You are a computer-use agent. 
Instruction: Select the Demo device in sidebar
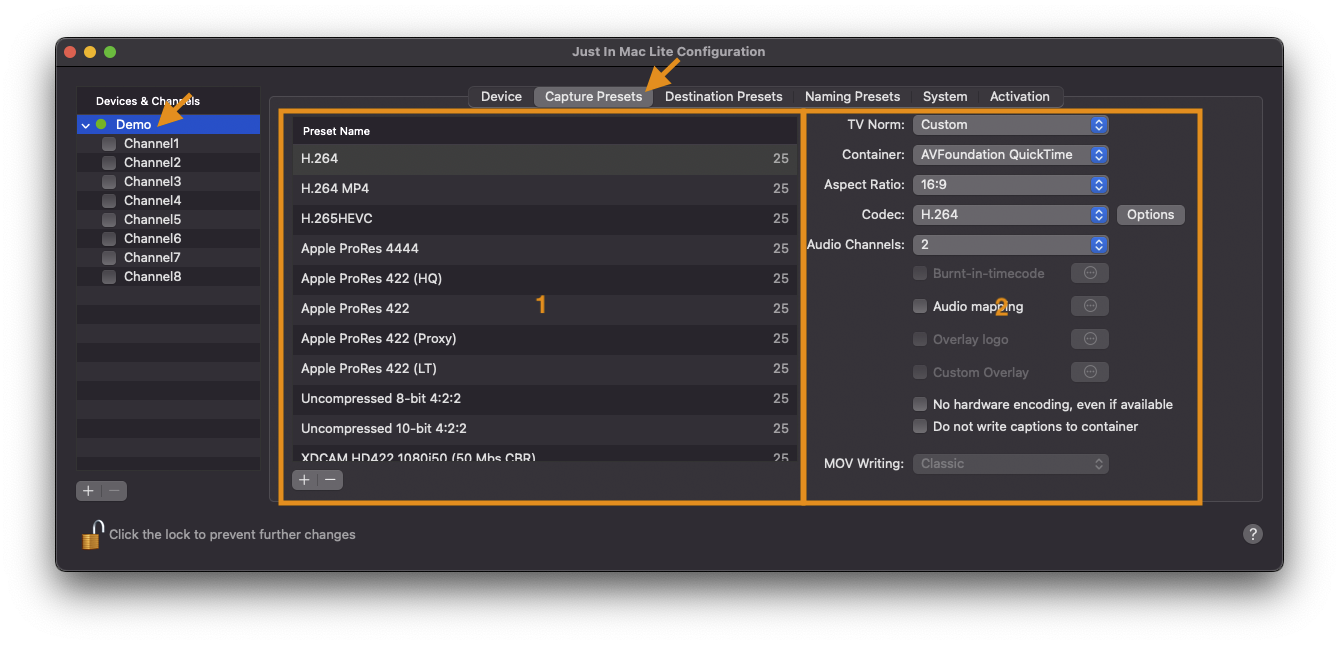pos(168,125)
